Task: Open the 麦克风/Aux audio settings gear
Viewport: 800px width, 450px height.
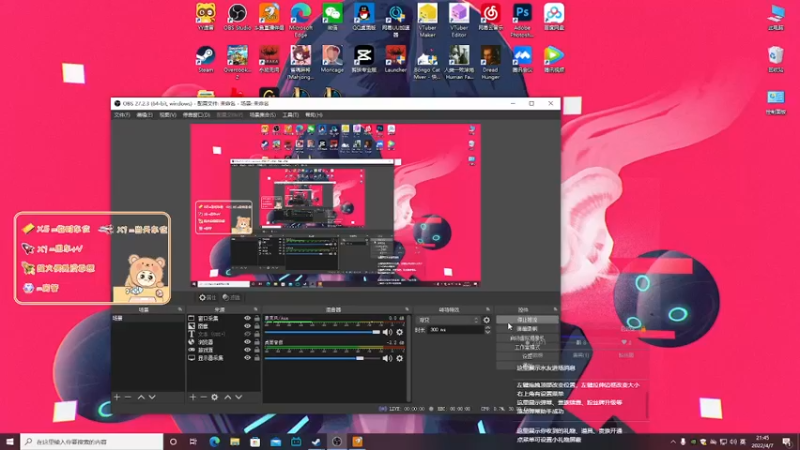Action: (x=399, y=332)
